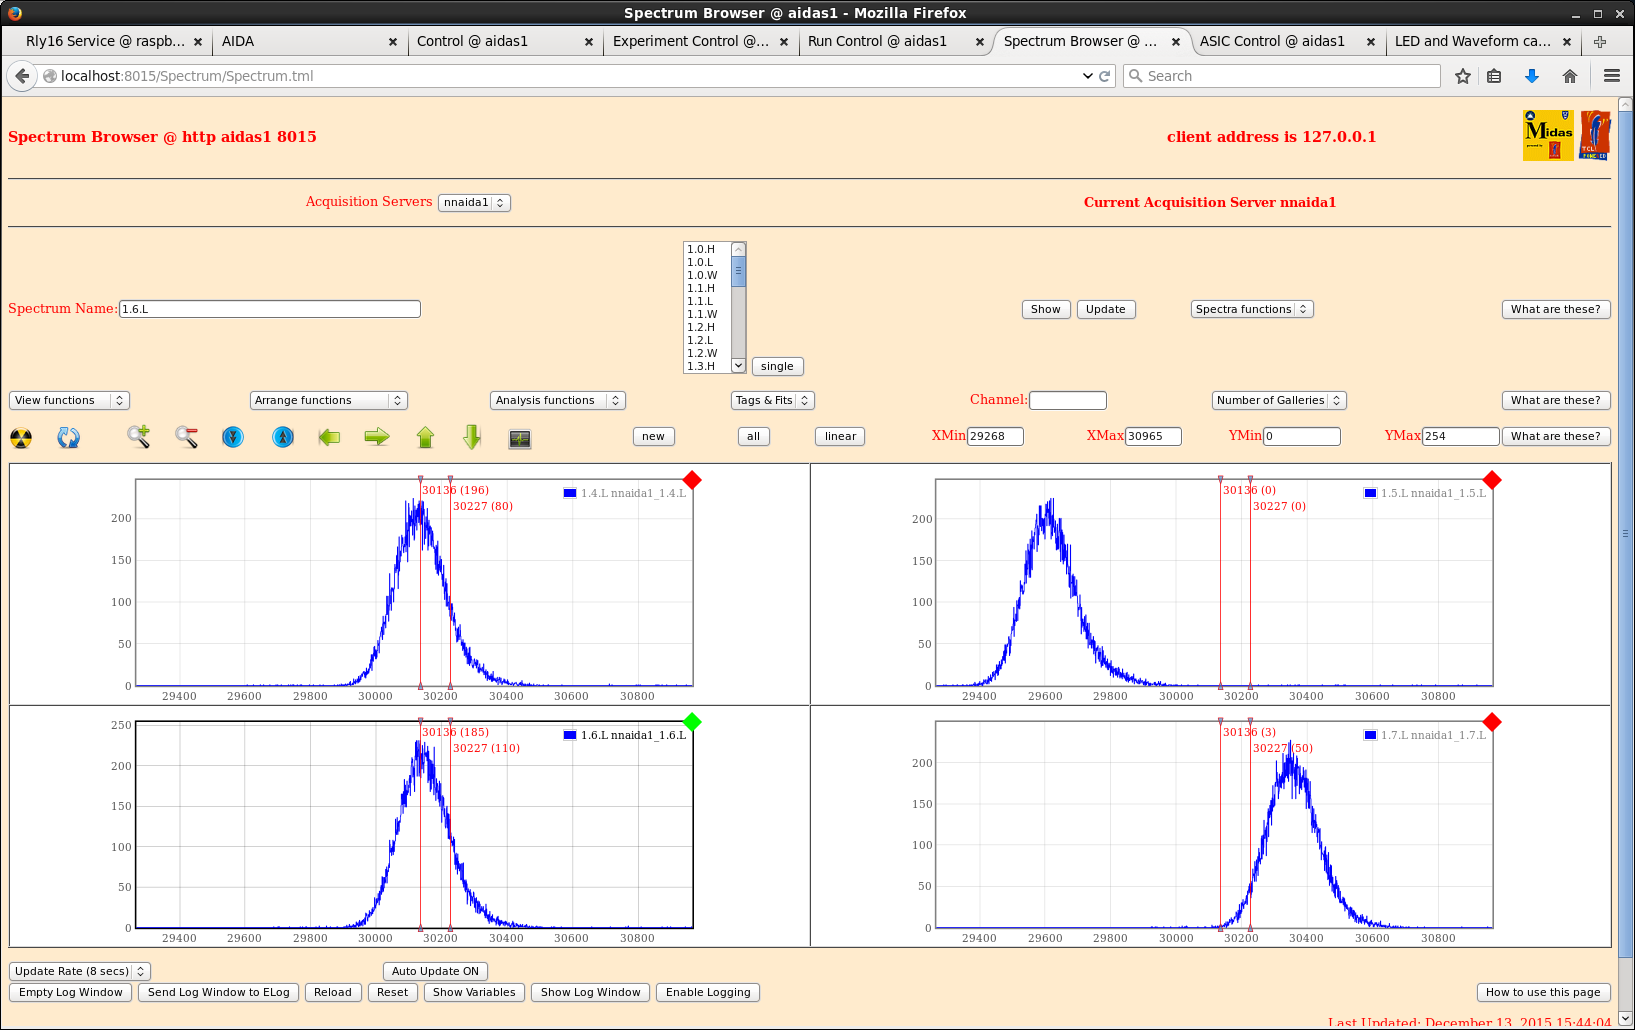This screenshot has height=1030, width=1635.
Task: Click the monitor waveform icon
Action: coord(520,438)
